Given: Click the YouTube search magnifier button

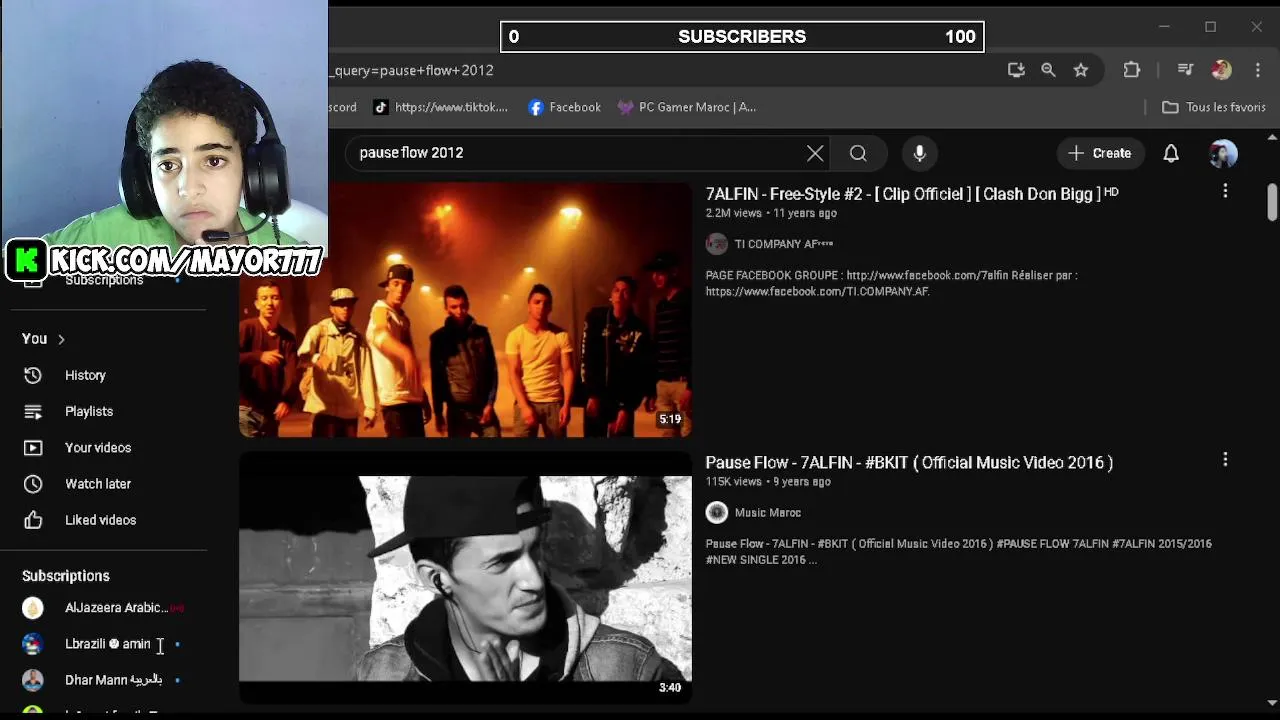Looking at the screenshot, I should tap(858, 153).
